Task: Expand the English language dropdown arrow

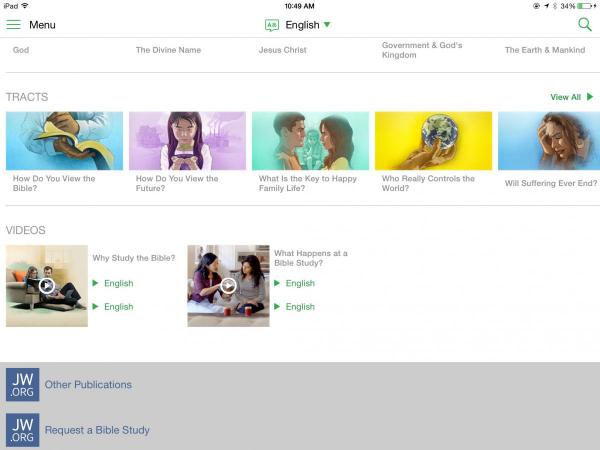Action: (x=327, y=25)
